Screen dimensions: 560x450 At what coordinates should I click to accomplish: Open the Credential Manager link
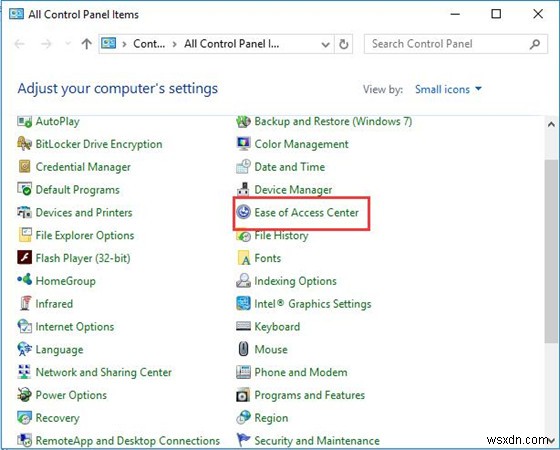click(83, 167)
